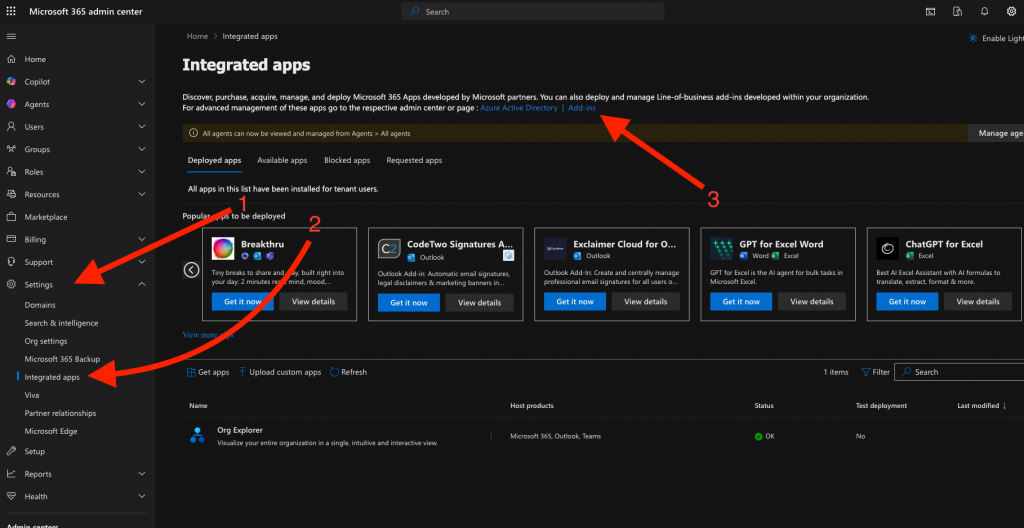This screenshot has width=1024, height=528.
Task: Open Org settings in sidebar
Action: [x=46, y=341]
